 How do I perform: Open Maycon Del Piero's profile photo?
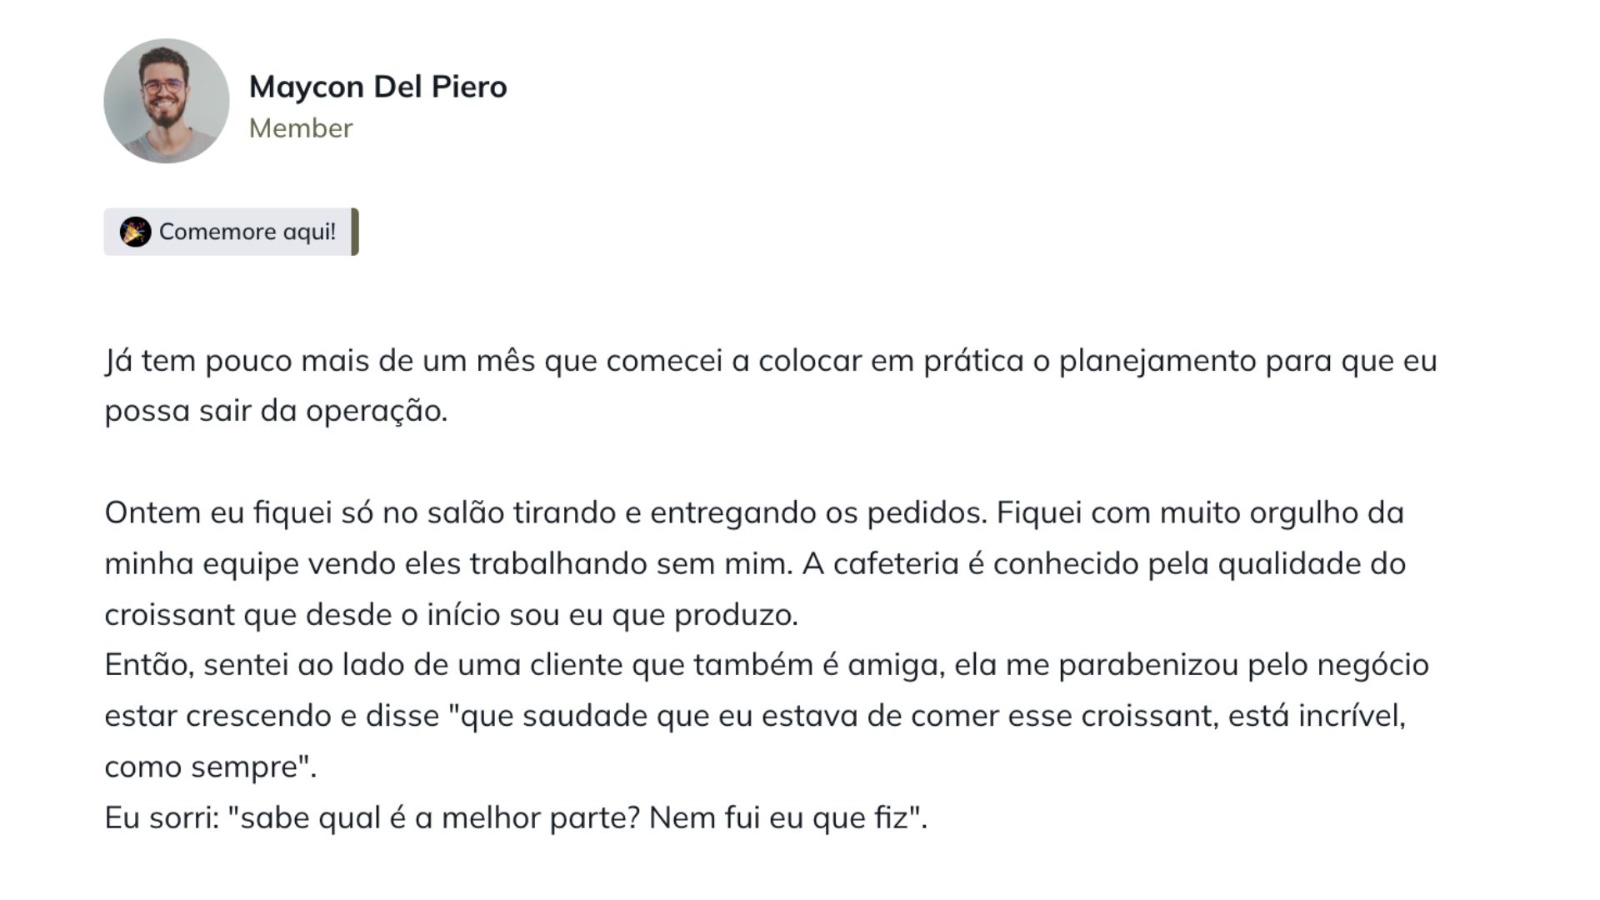[166, 101]
